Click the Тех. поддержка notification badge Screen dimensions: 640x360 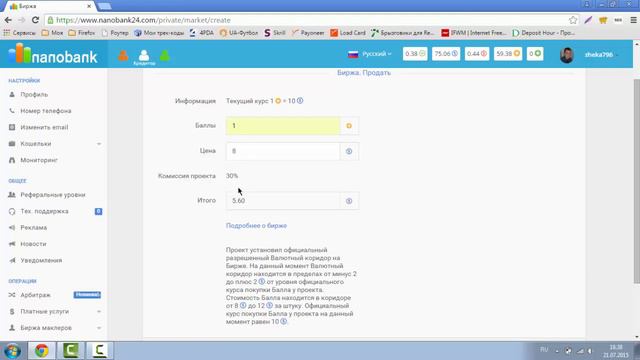coord(98,211)
